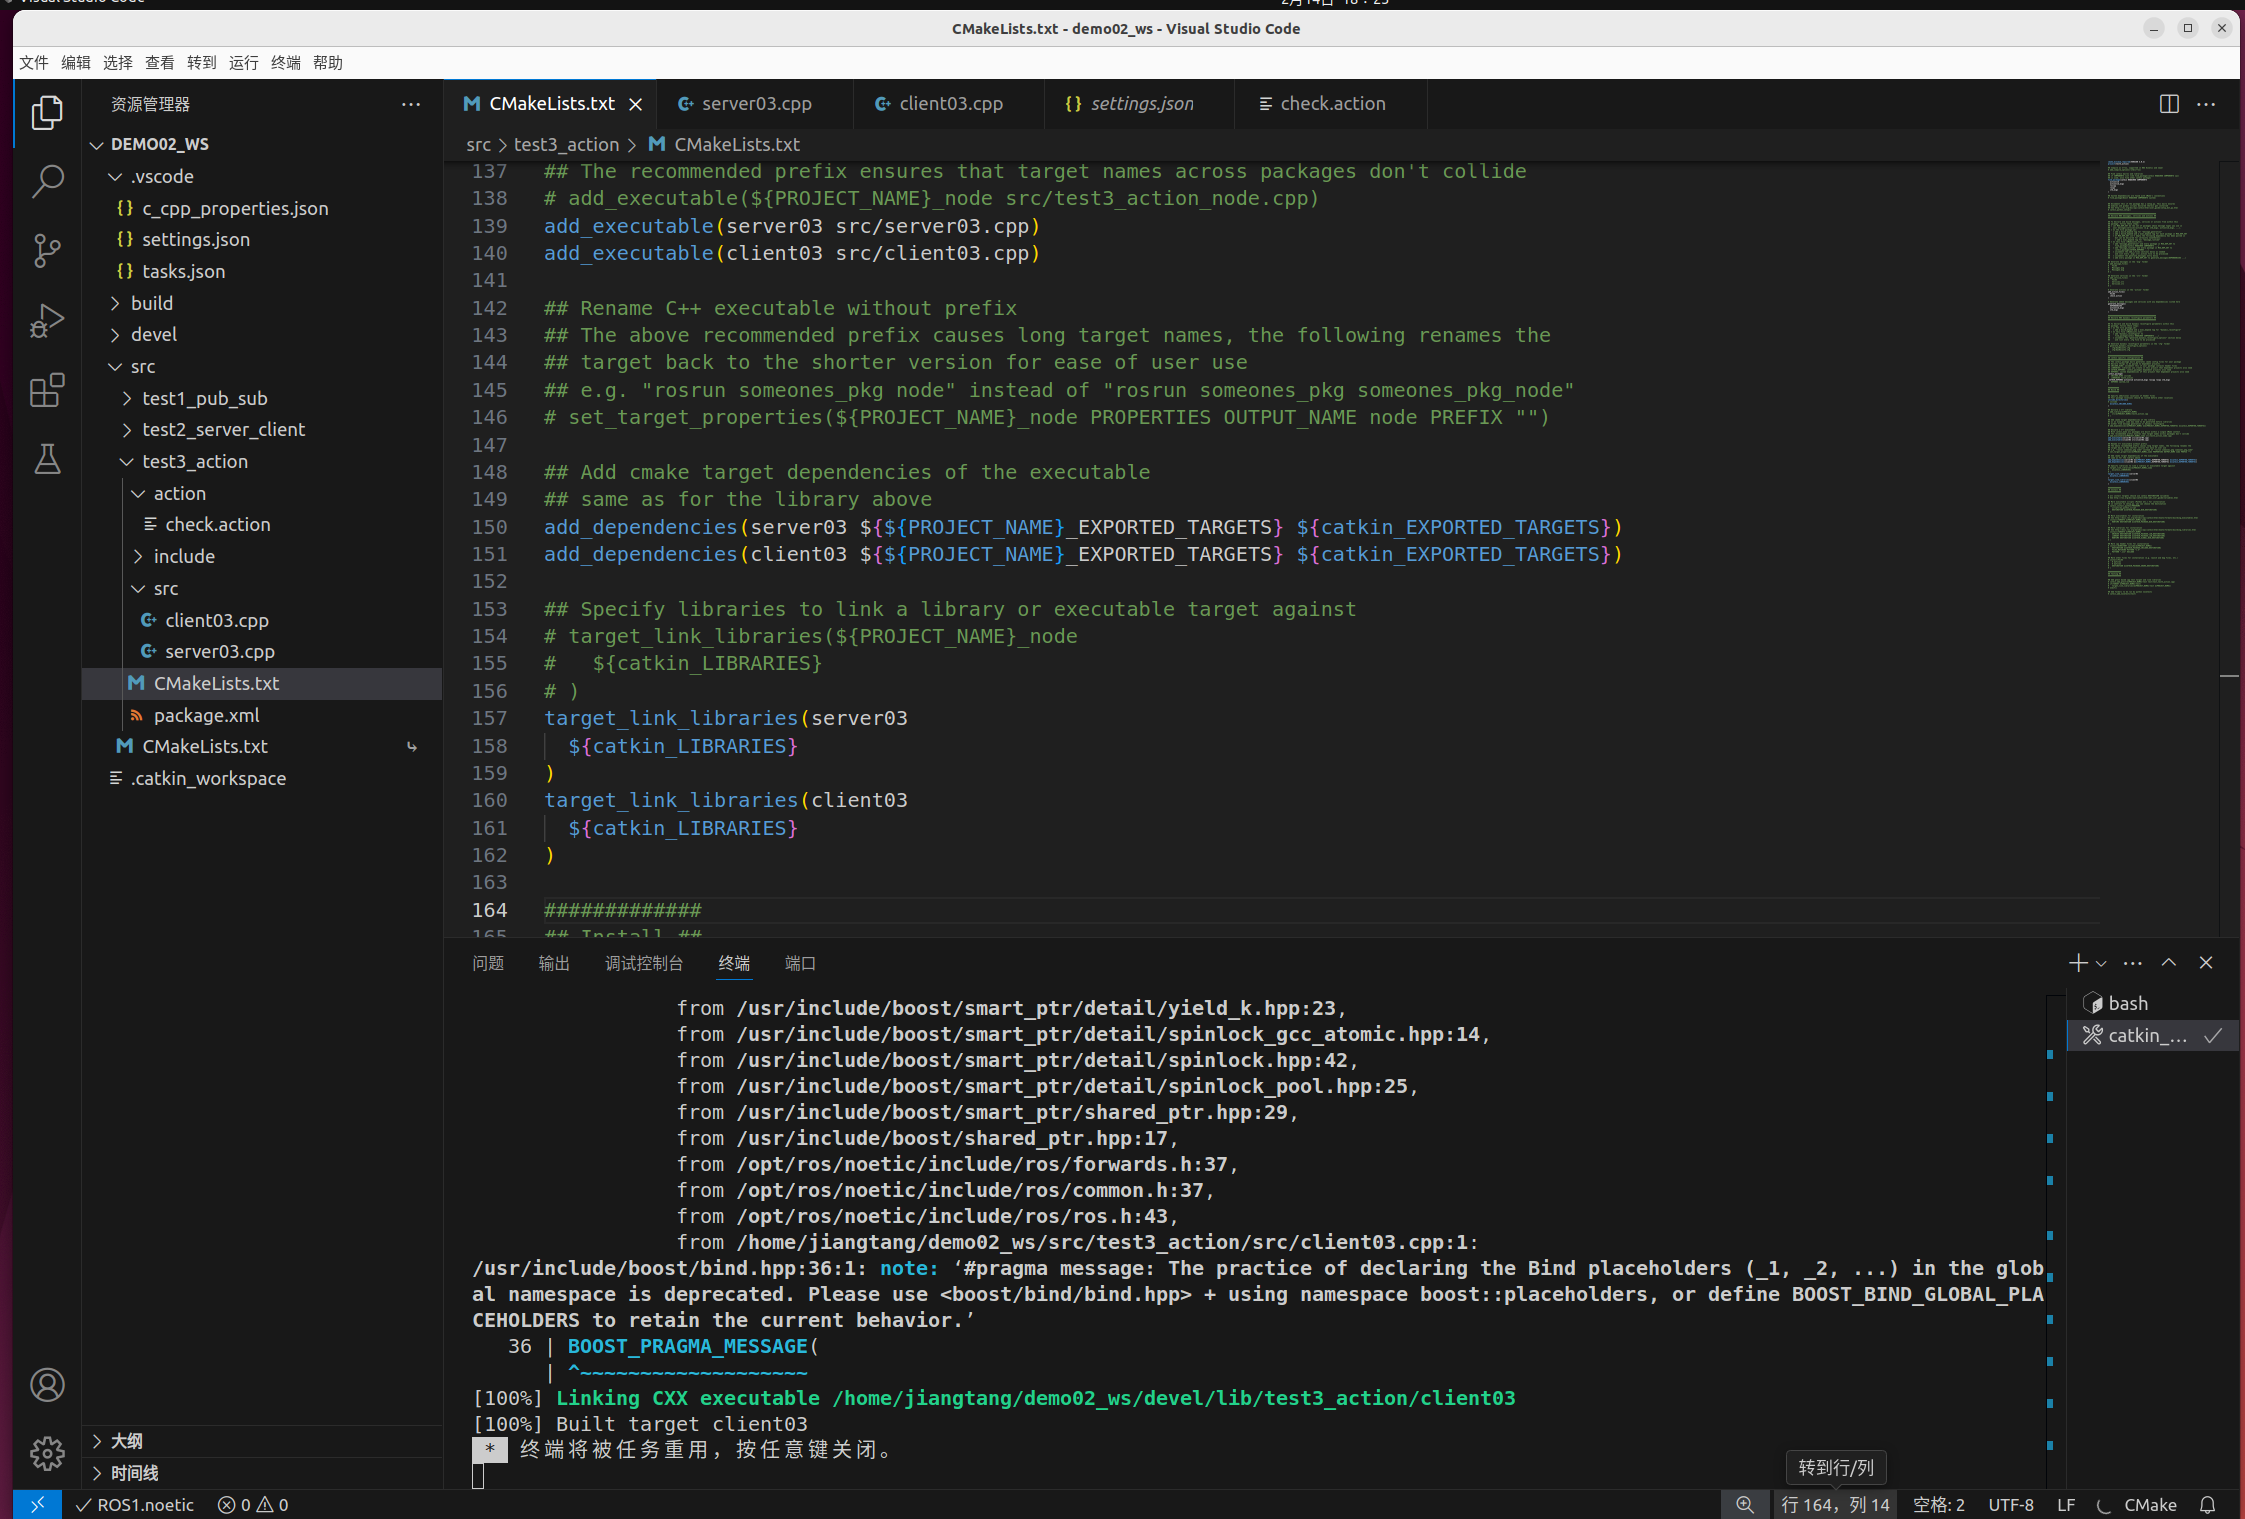Expand the build folder
The height and width of the screenshot is (1519, 2245).
click(152, 303)
